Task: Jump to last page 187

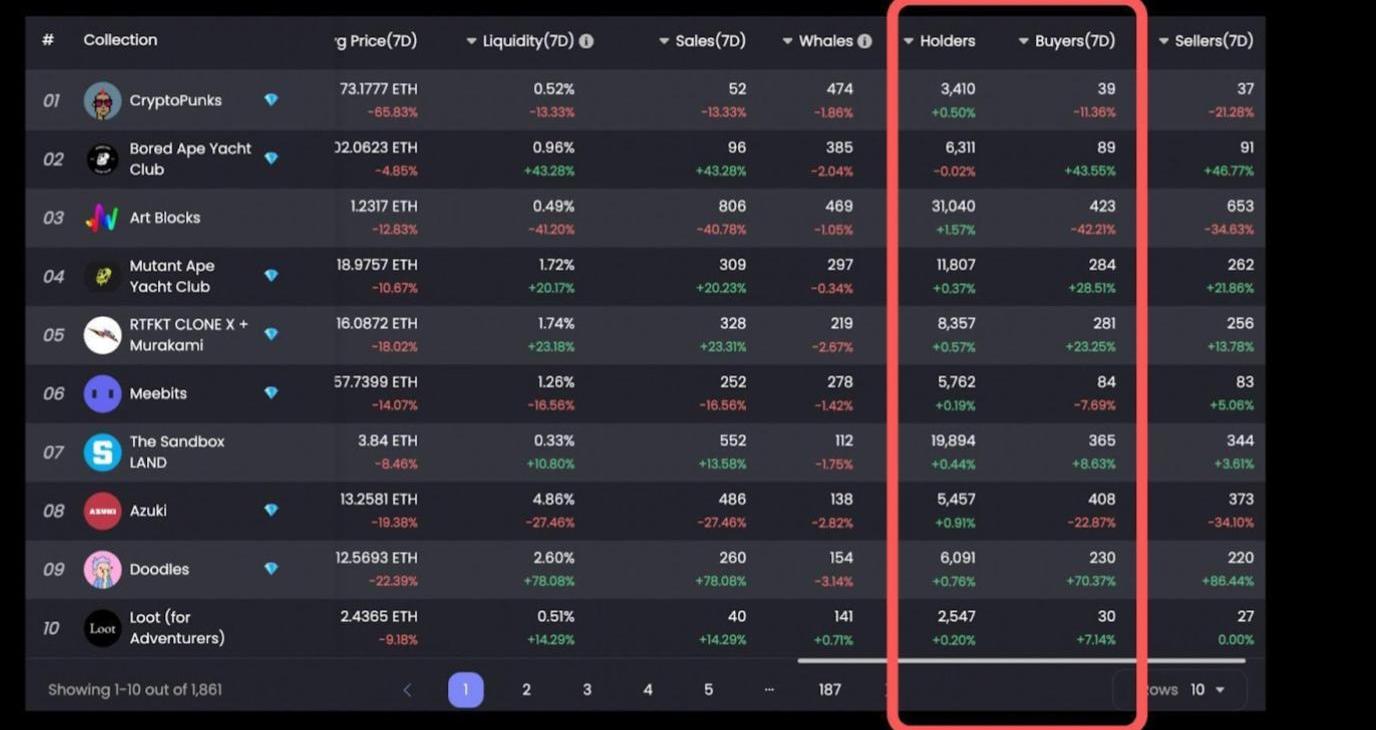Action: (x=829, y=690)
